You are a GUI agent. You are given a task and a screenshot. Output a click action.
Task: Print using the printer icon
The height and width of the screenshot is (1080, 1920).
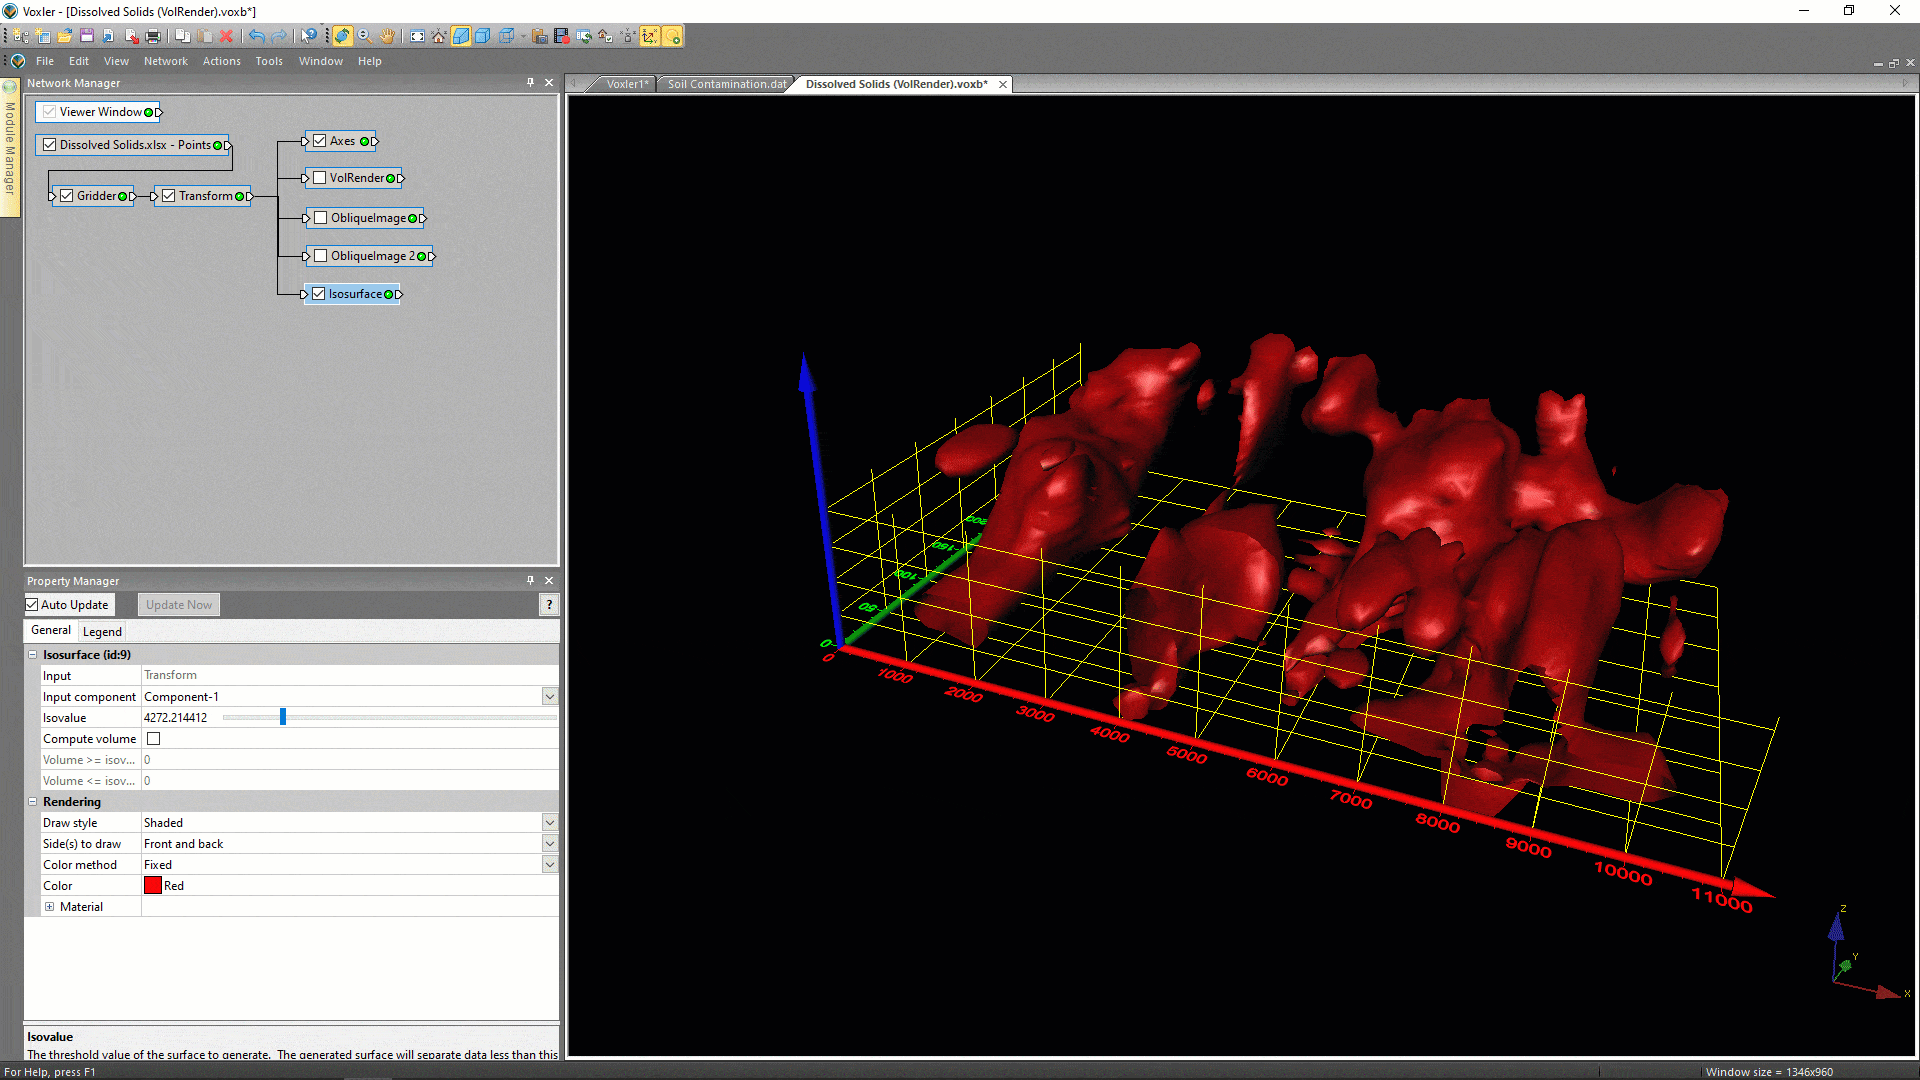pyautogui.click(x=153, y=36)
